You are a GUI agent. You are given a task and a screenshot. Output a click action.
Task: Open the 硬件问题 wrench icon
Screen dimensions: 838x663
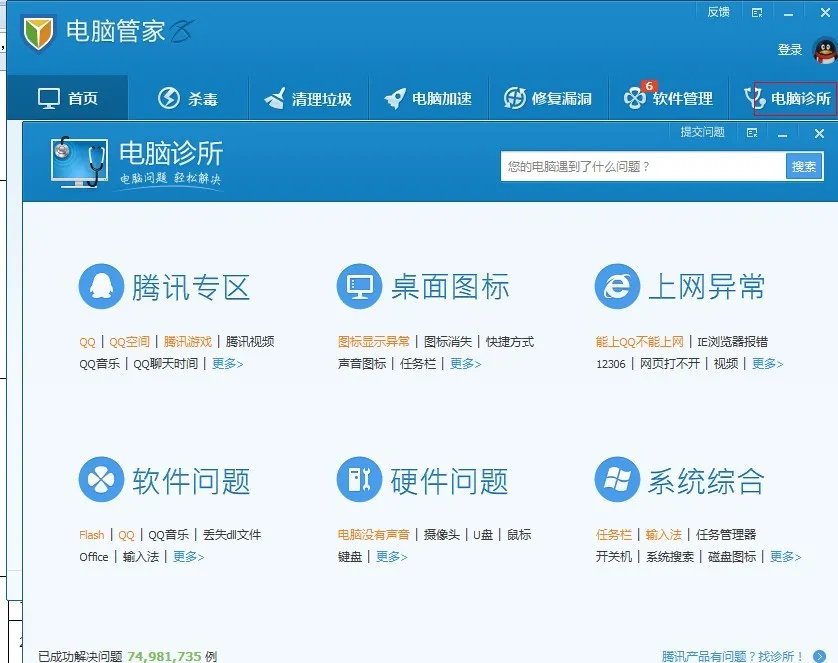(x=361, y=480)
